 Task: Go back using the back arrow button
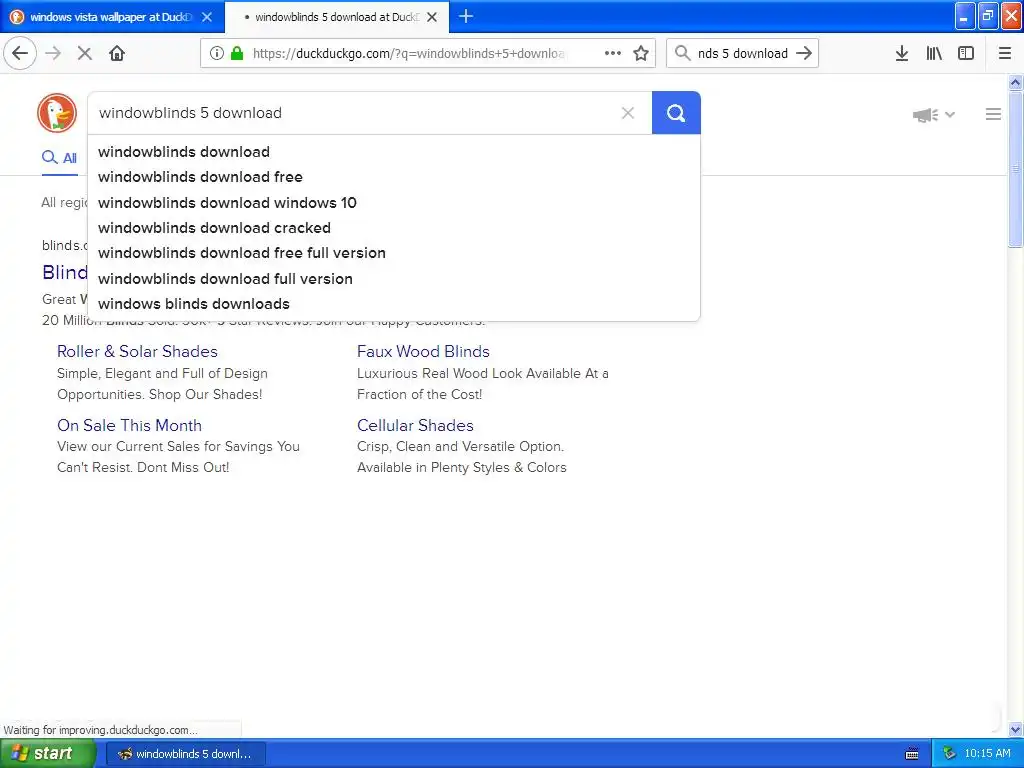point(20,54)
